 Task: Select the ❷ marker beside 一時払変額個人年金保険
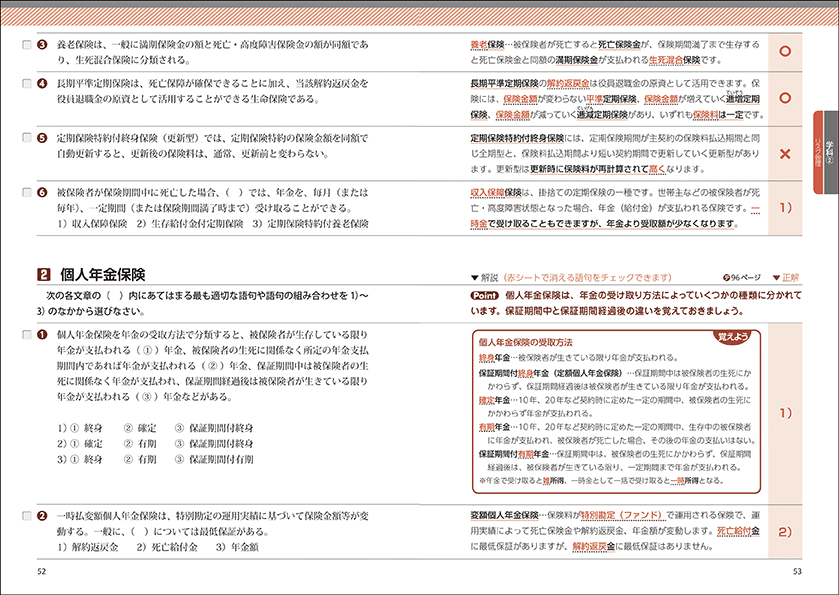click(43, 516)
